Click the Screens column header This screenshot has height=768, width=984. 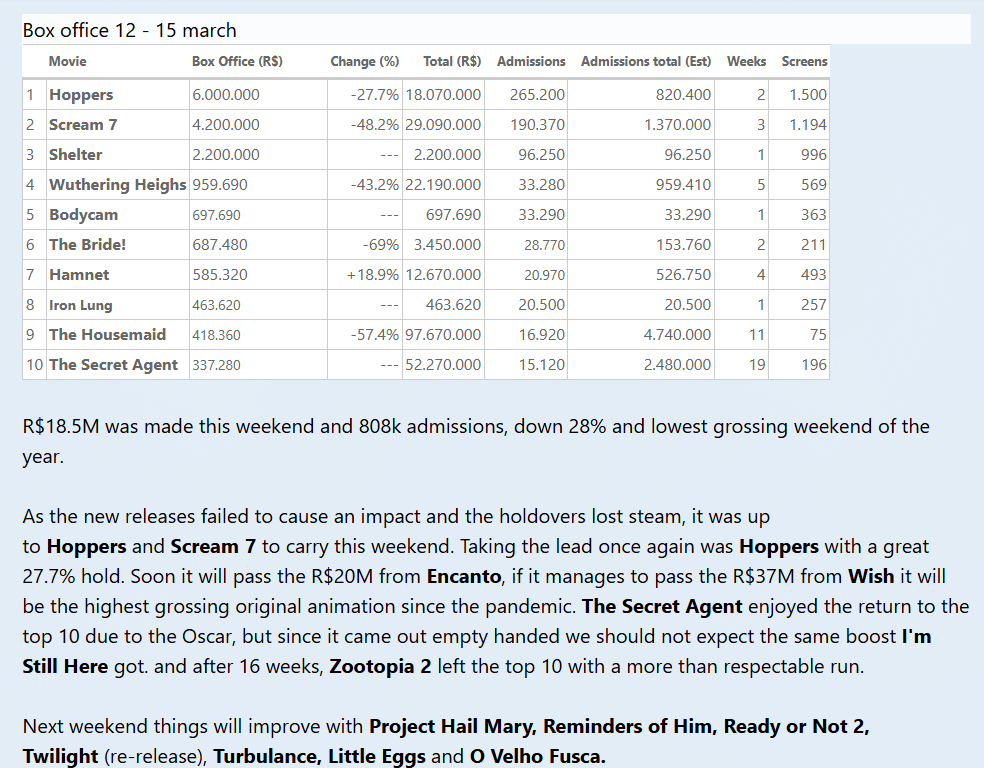click(x=804, y=61)
